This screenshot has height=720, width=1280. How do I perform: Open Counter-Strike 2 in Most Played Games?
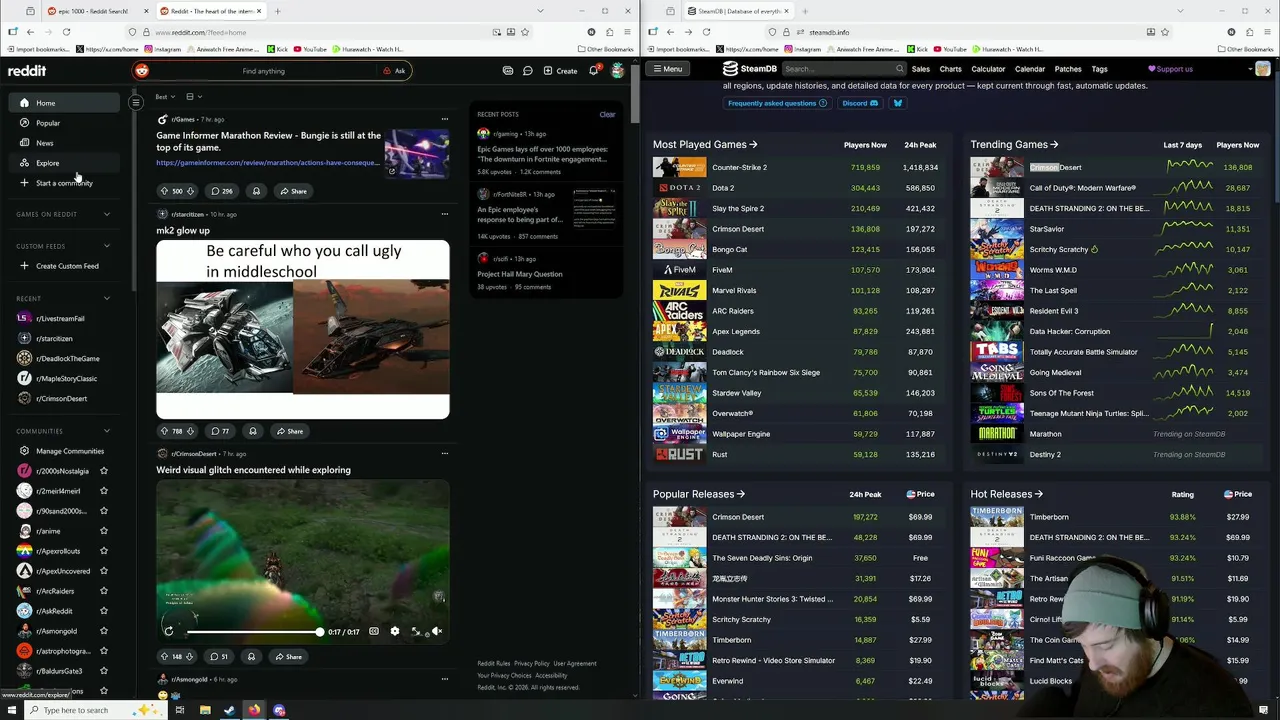(x=739, y=167)
